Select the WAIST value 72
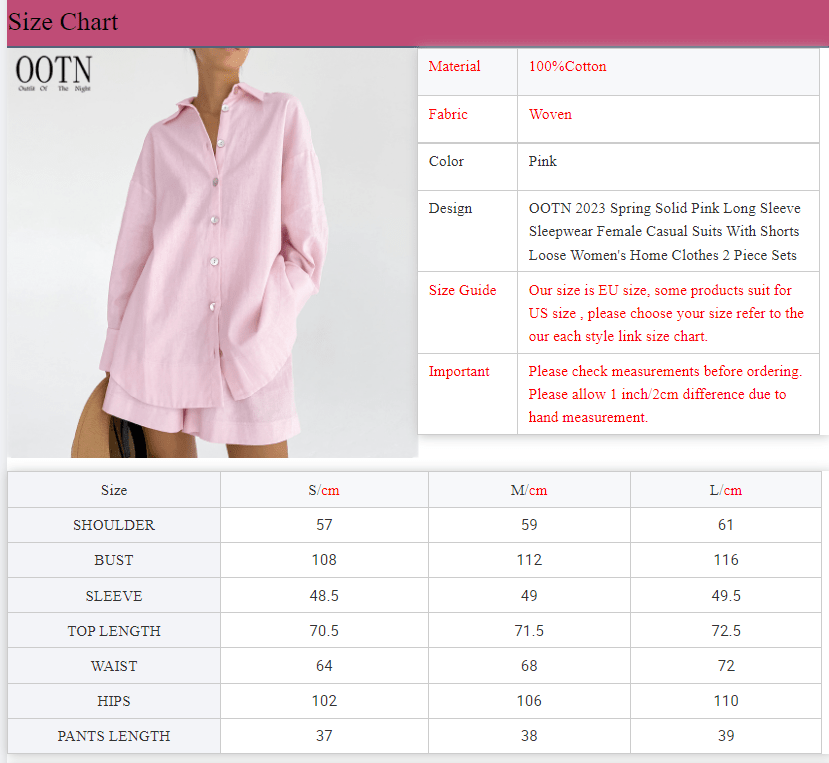Viewport: 829px width, 763px height. click(x=725, y=665)
